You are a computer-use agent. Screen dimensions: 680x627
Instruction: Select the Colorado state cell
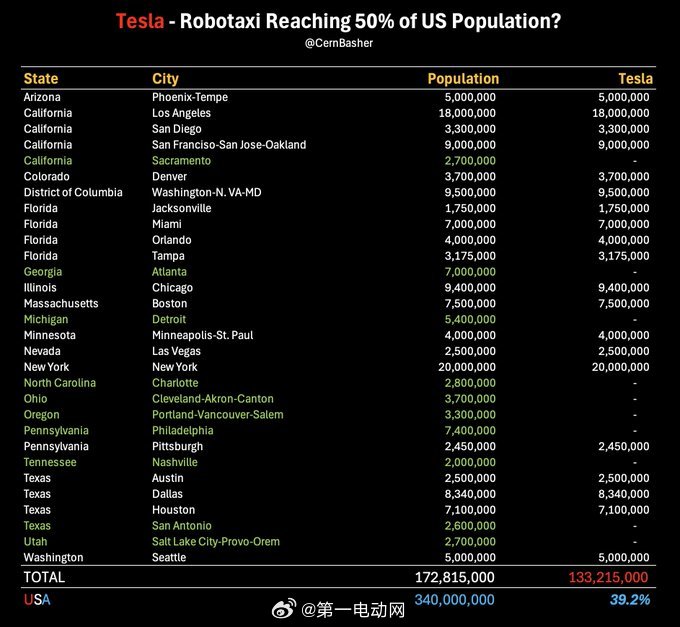point(46,176)
